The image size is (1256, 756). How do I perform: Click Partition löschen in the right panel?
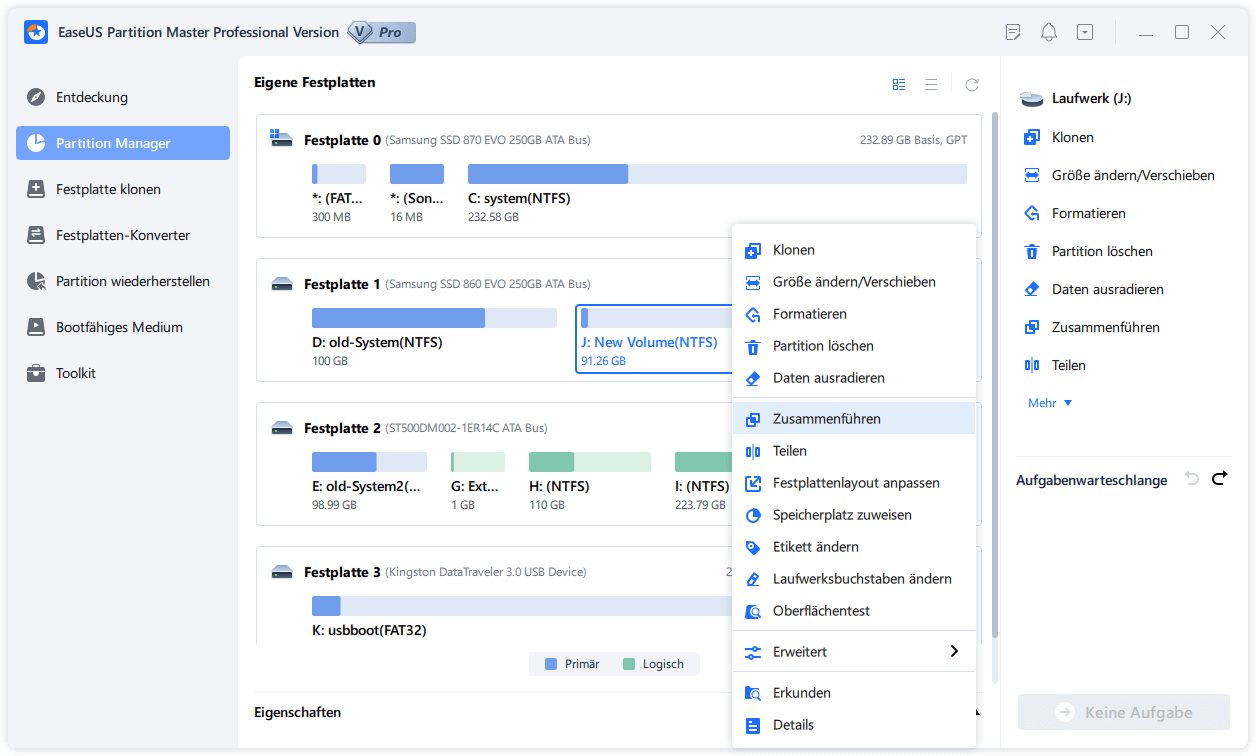[x=1088, y=251]
